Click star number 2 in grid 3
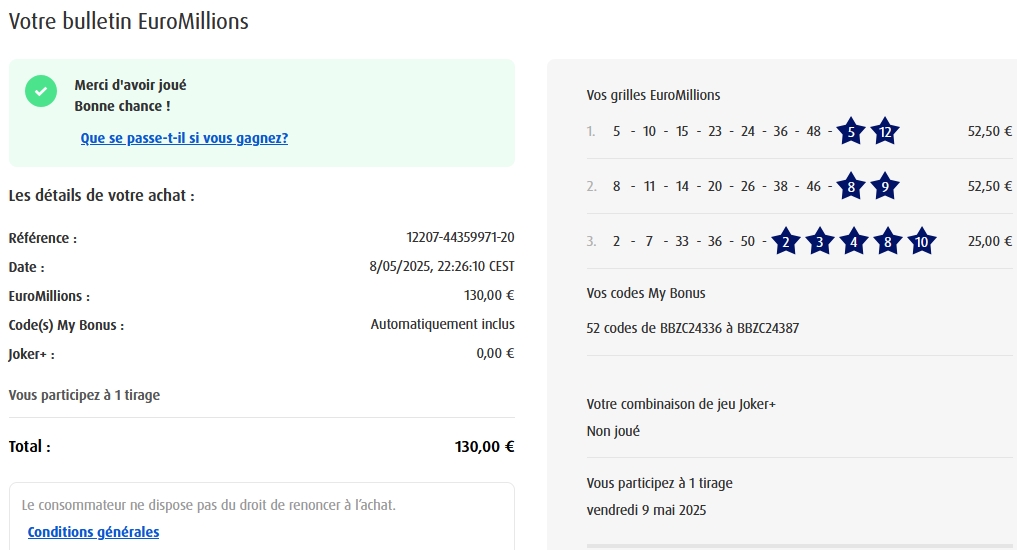Viewport: 1017px width, 550px height. click(x=786, y=241)
